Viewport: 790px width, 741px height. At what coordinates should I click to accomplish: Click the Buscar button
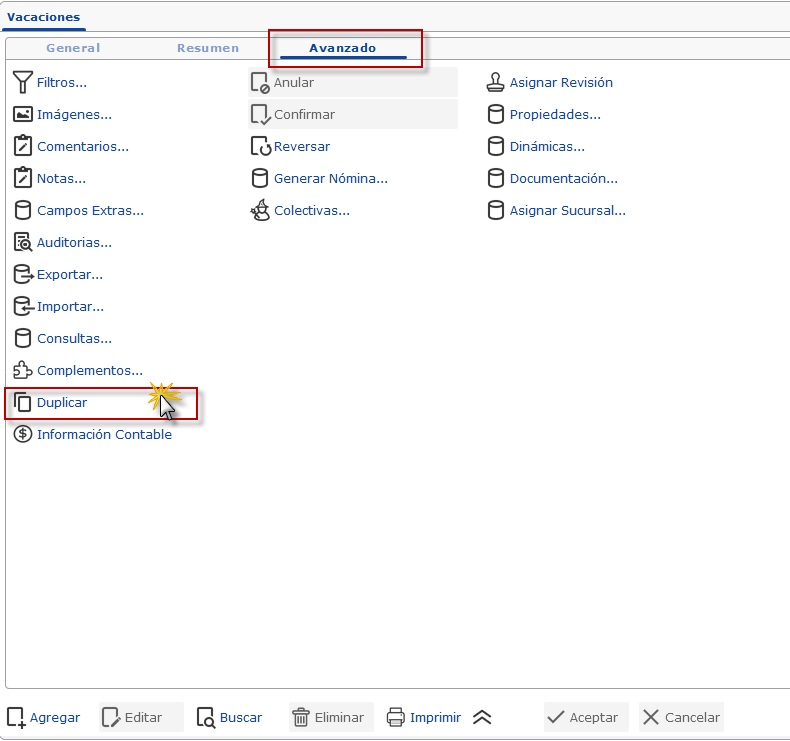click(230, 717)
